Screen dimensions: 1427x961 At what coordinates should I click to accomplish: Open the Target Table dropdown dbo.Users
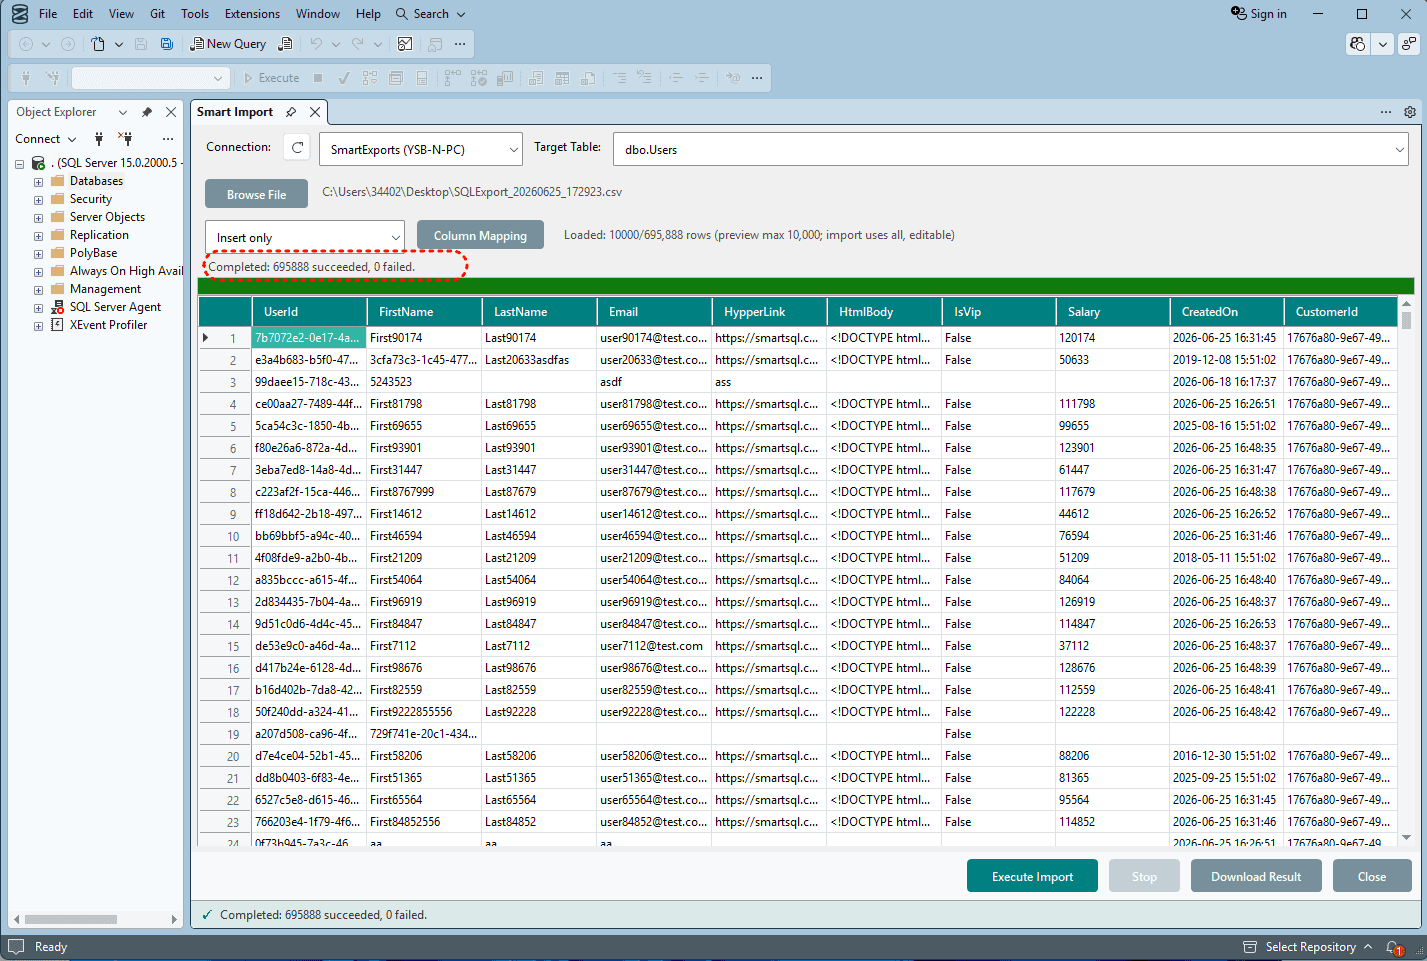click(x=1010, y=149)
